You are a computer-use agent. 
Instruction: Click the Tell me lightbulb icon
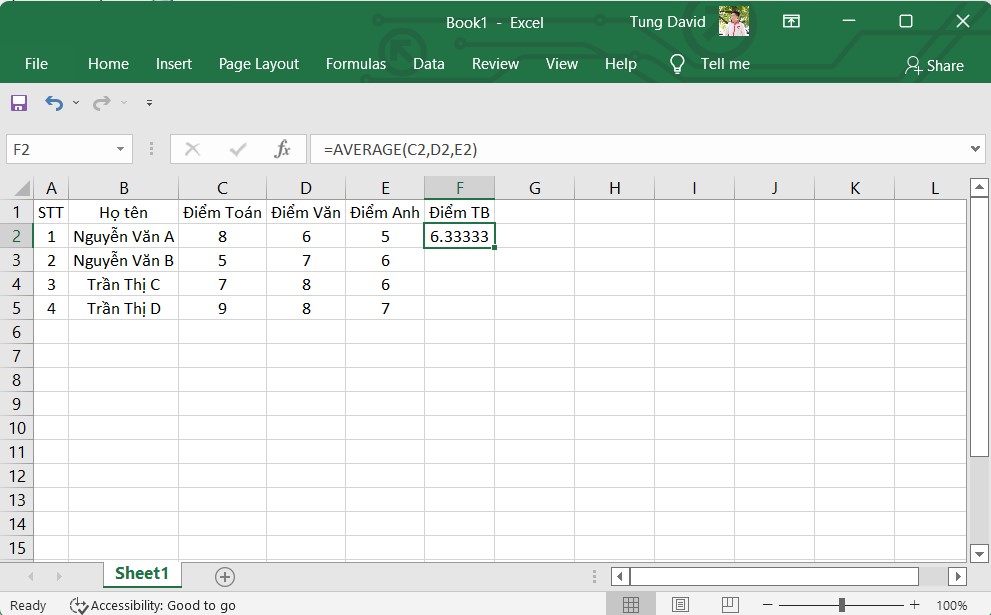coord(677,64)
